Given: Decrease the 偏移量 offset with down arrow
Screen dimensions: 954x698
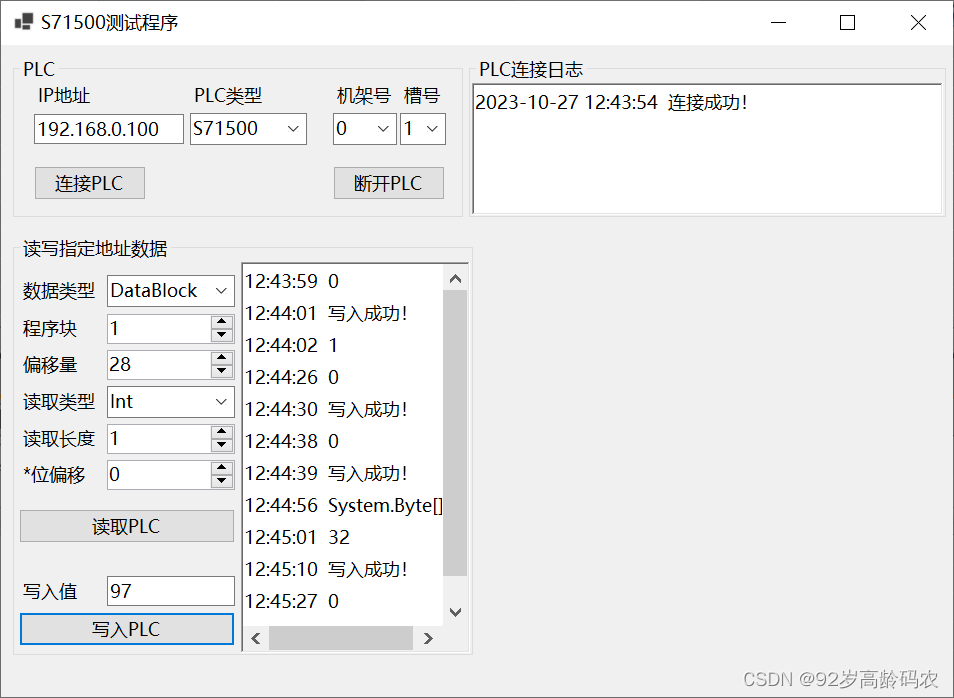Looking at the screenshot, I should tap(222, 371).
